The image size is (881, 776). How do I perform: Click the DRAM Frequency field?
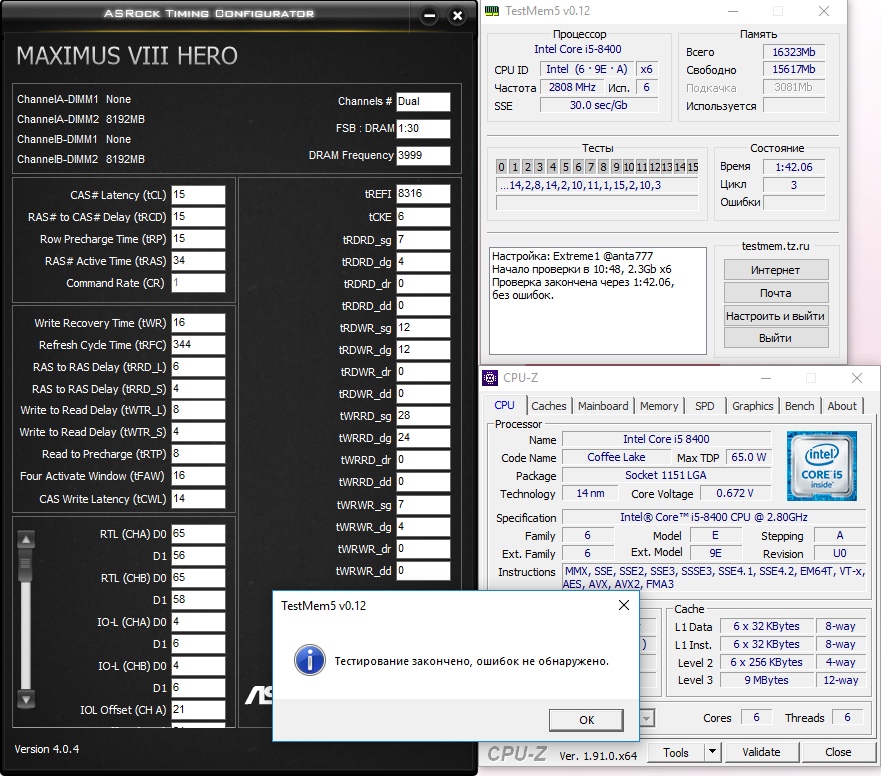423,155
